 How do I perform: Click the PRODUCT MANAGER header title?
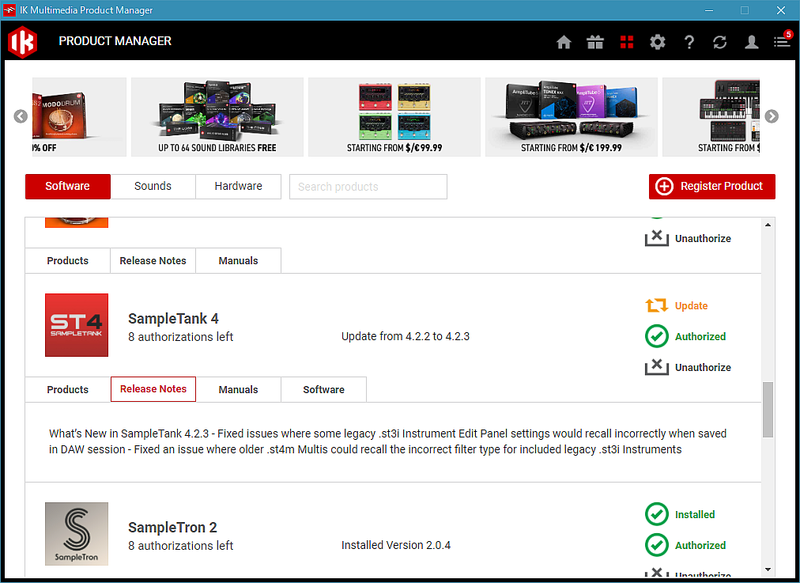click(x=115, y=41)
